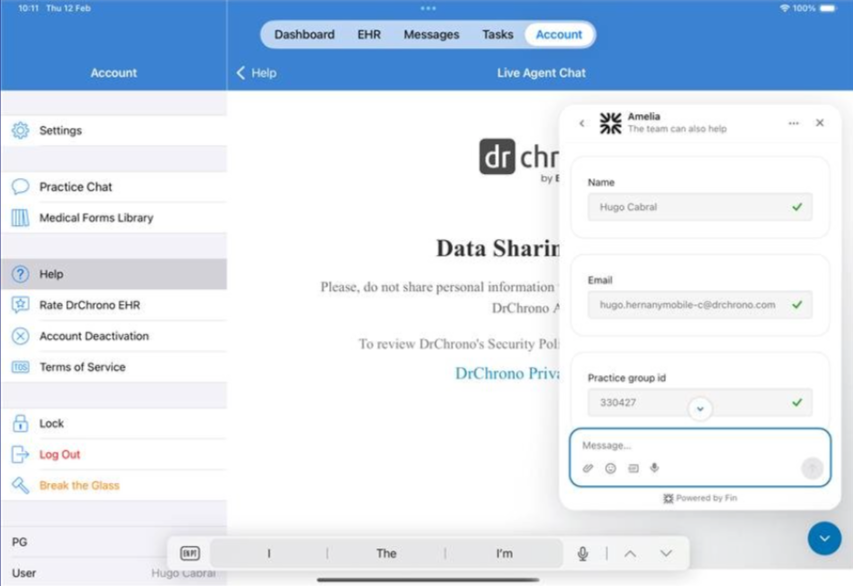Tap the keyboard bar dictation microphone
This screenshot has width=853, height=586.
pos(583,553)
